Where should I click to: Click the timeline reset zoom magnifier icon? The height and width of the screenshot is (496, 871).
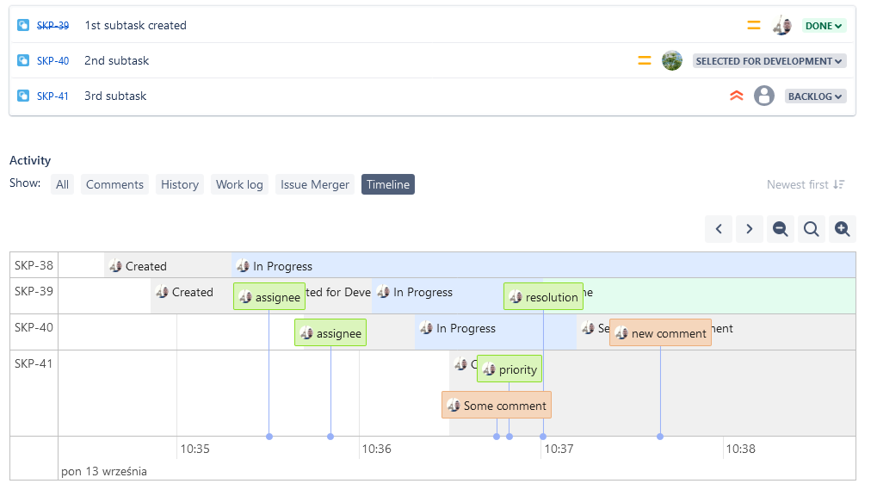coord(811,229)
